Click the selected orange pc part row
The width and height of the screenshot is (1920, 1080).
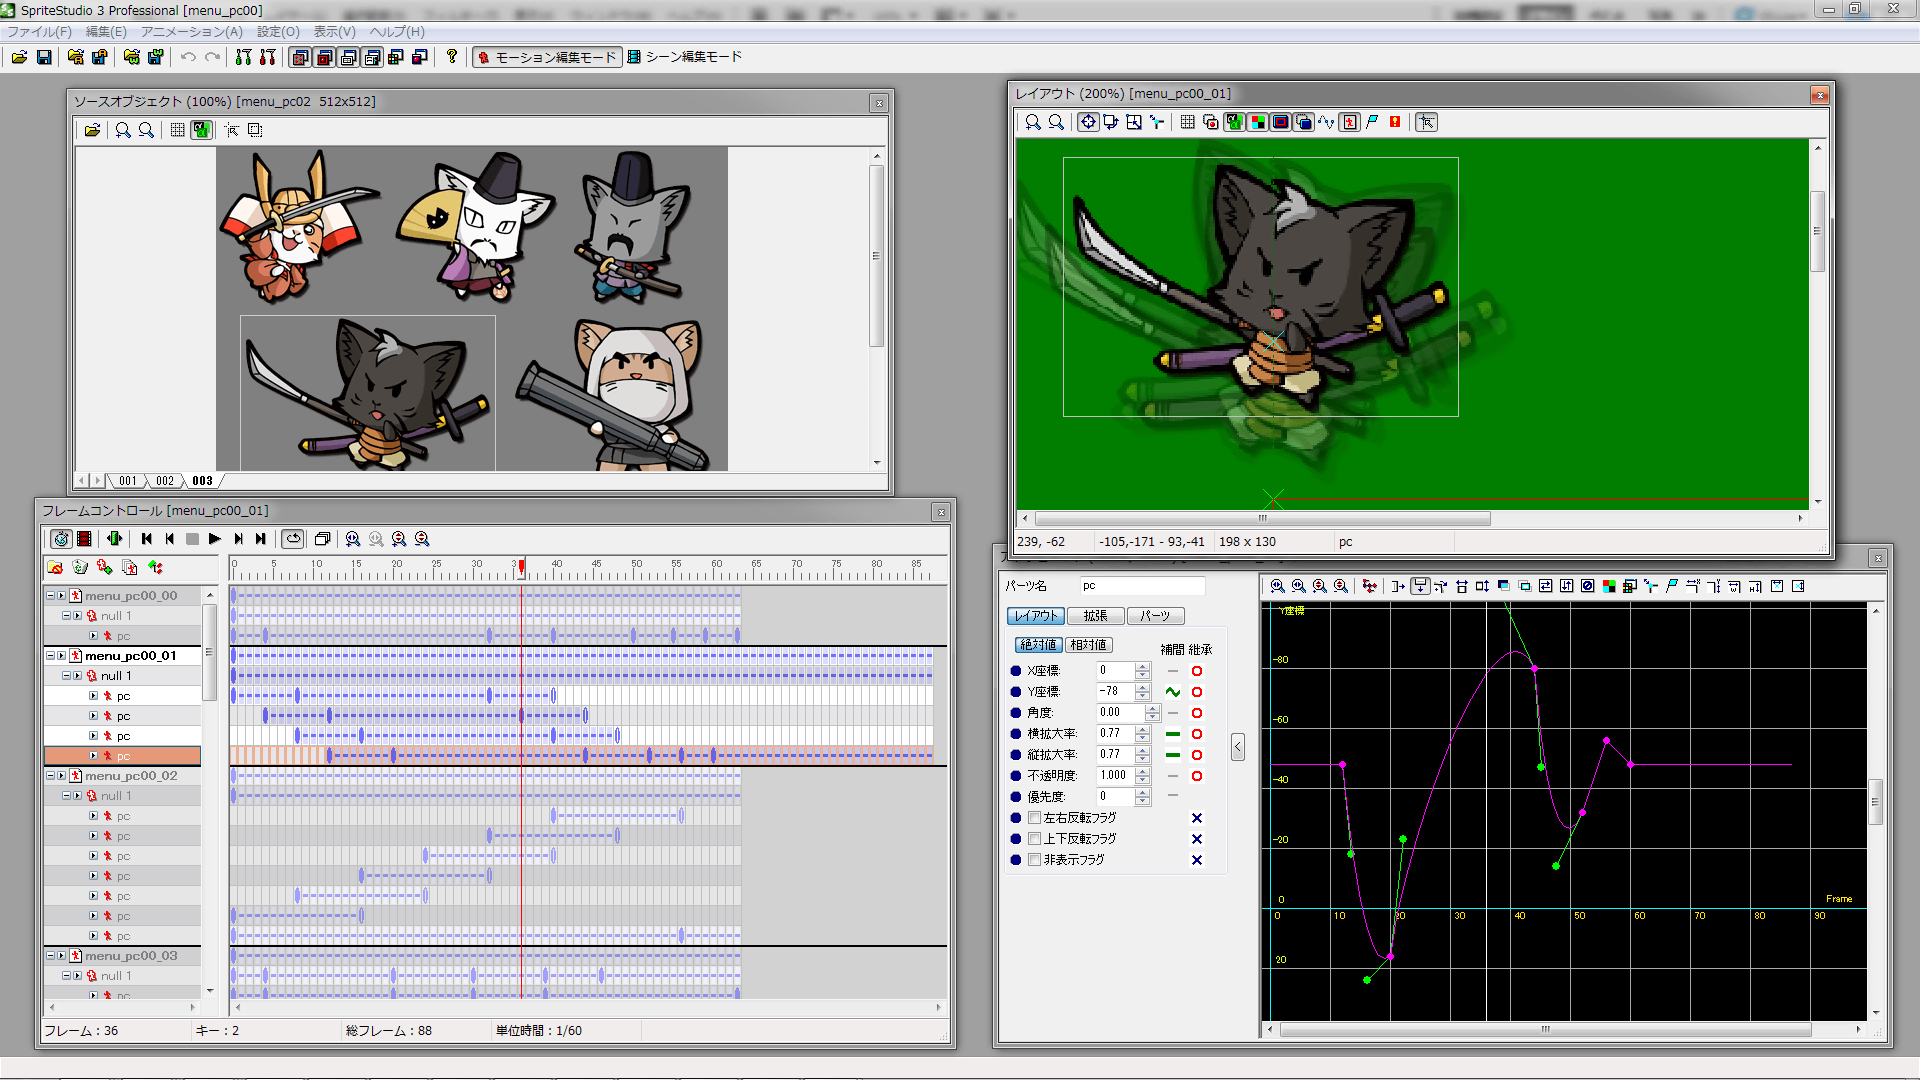pyautogui.click(x=122, y=756)
